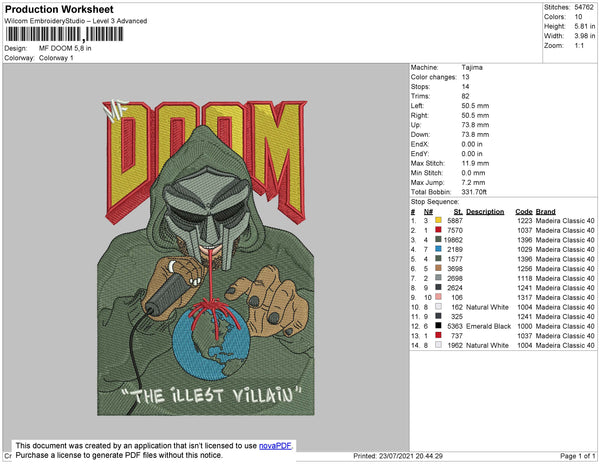Click stitch count '19862' in row 3
Image resolution: width=600 pixels, height=464 pixels.
point(453,240)
